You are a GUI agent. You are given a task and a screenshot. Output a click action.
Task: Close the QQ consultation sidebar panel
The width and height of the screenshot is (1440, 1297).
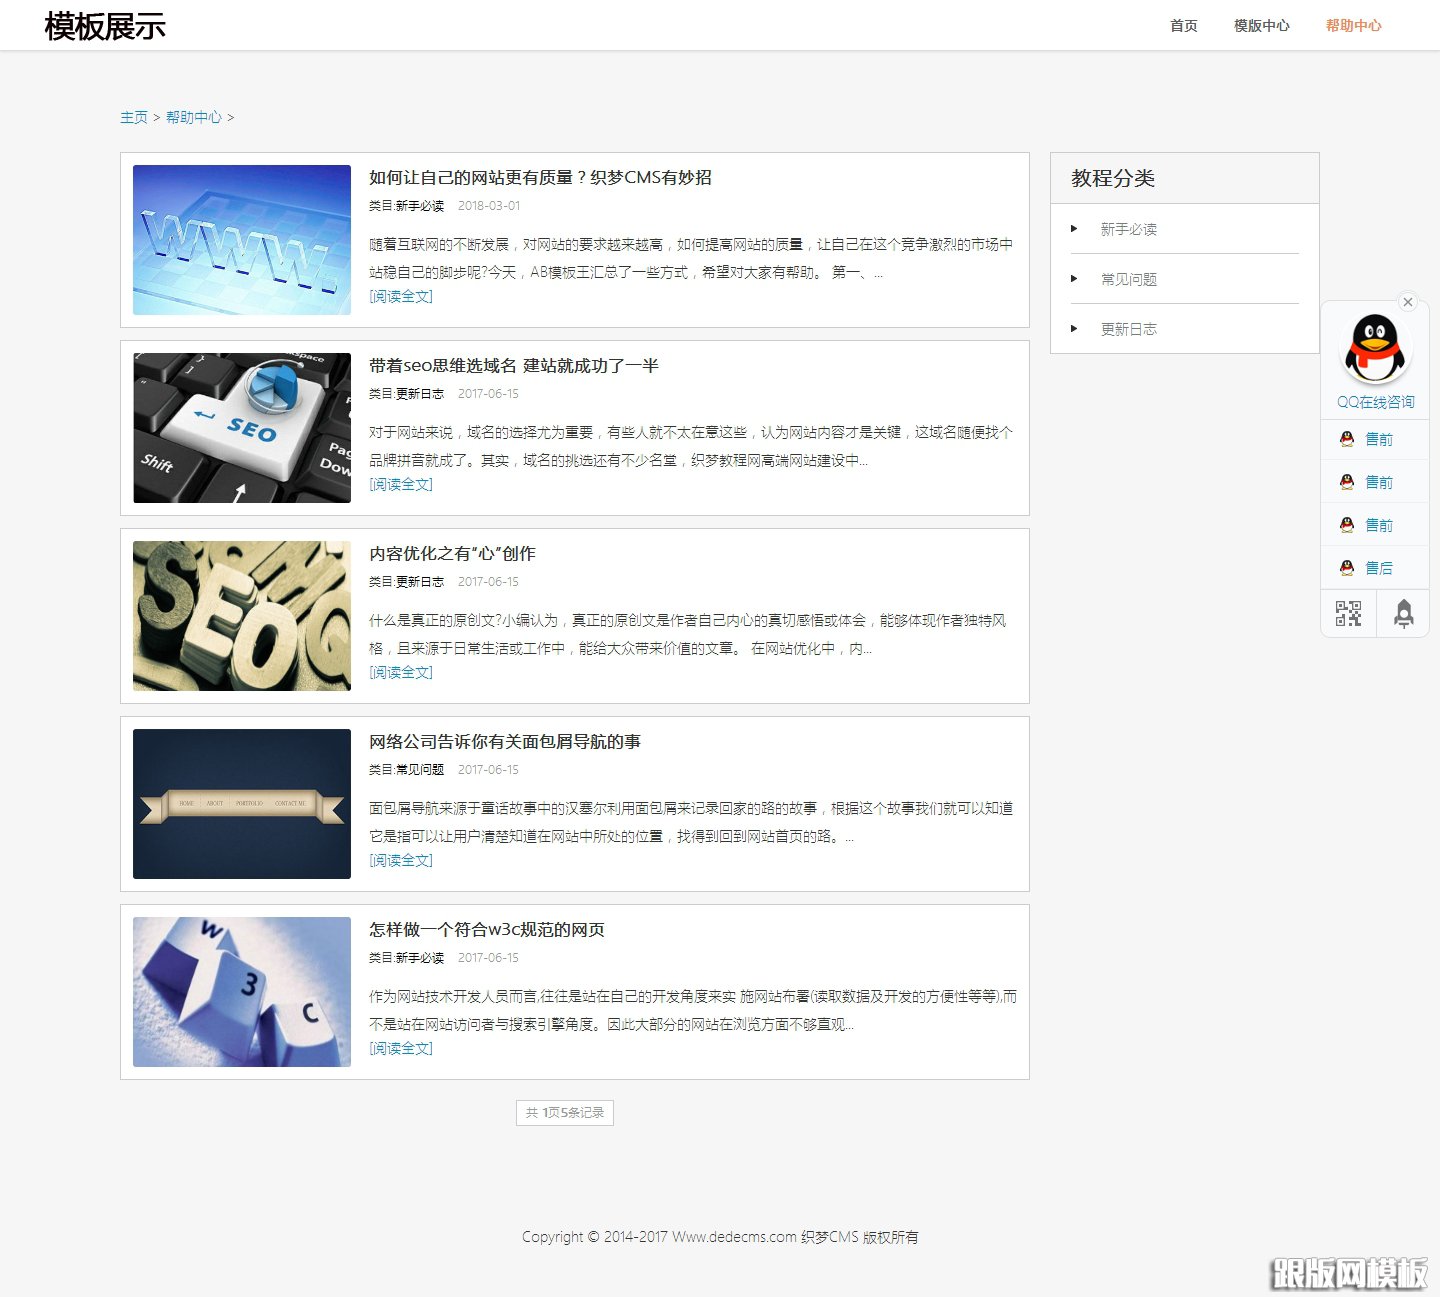pos(1408,302)
